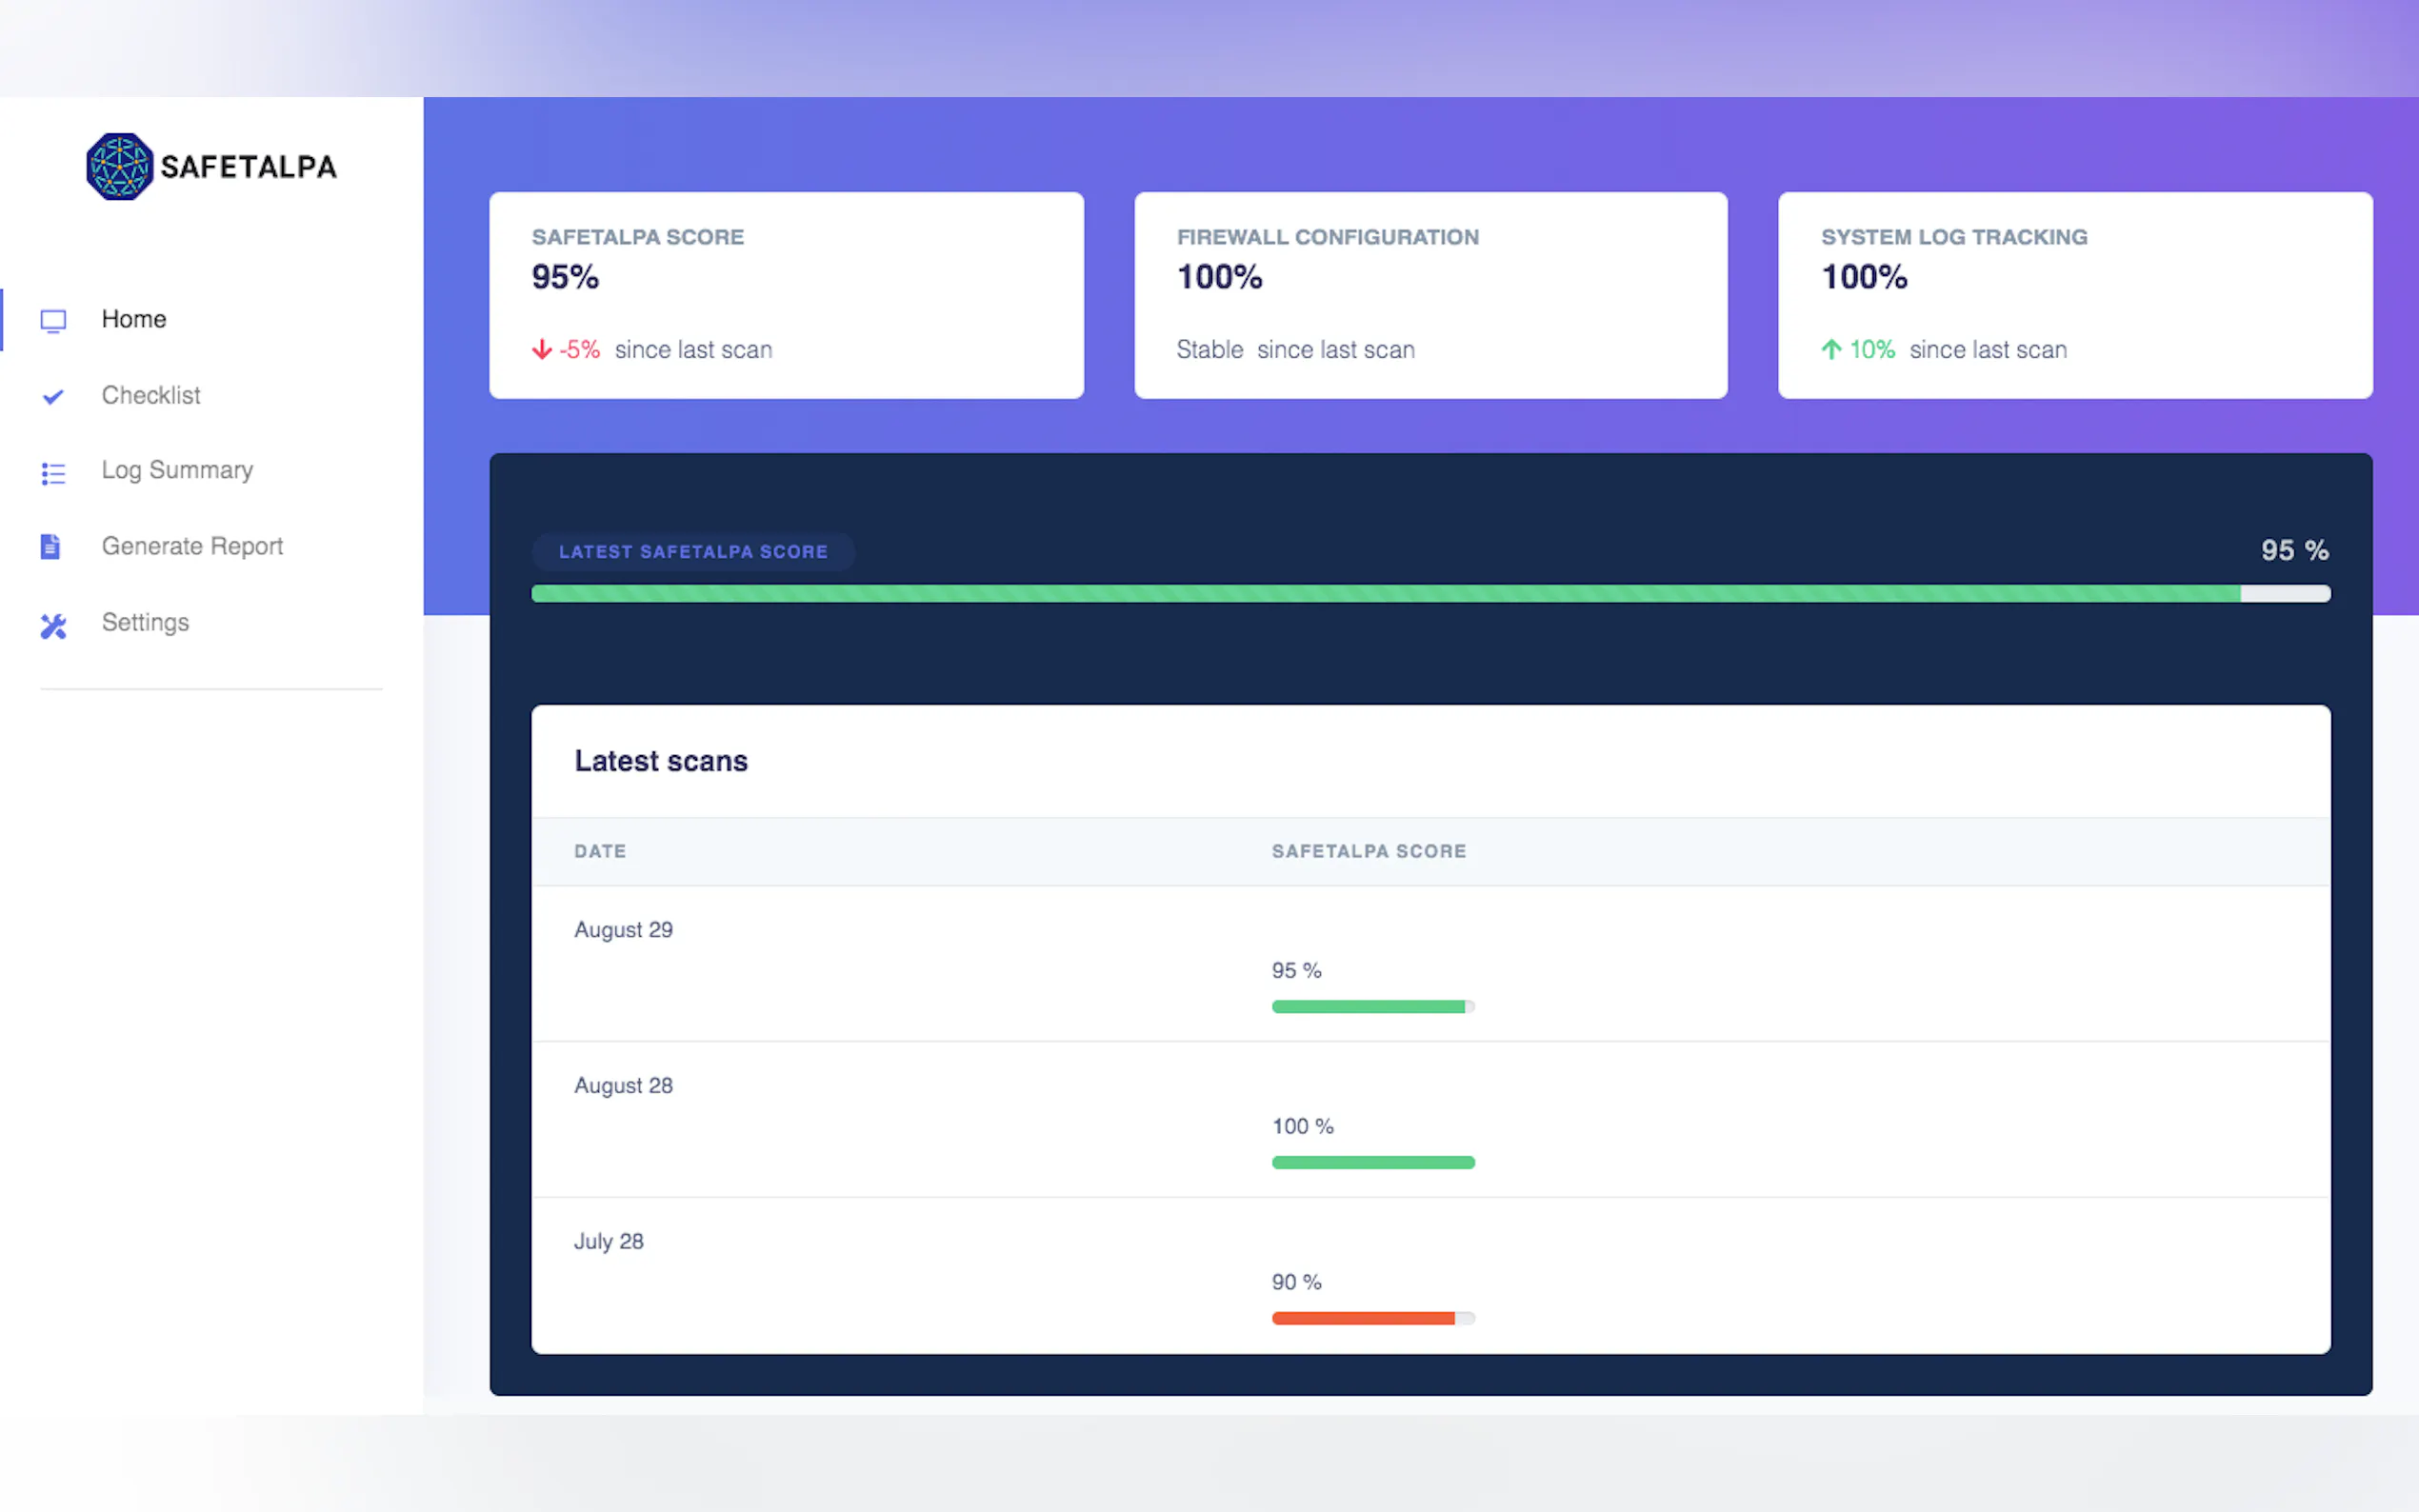
Task: Open Generate Report from sidebar
Action: coord(192,546)
